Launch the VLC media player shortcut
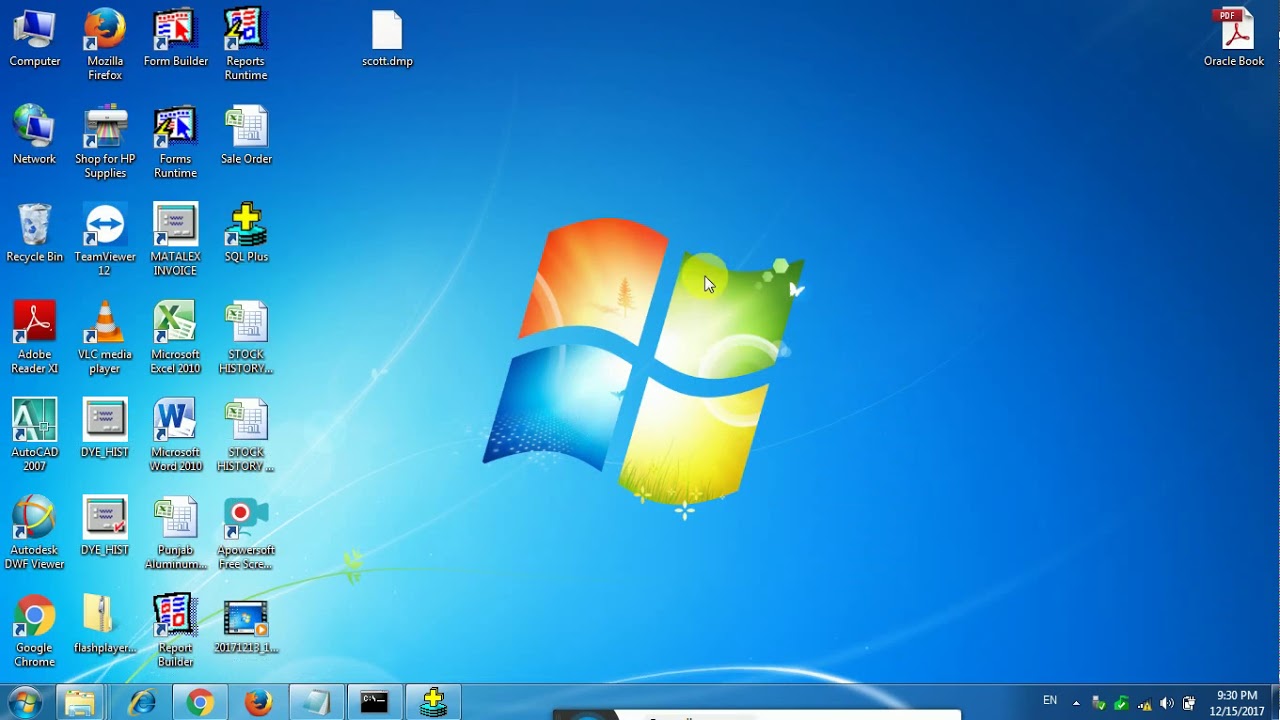1280x720 pixels. coord(105,338)
